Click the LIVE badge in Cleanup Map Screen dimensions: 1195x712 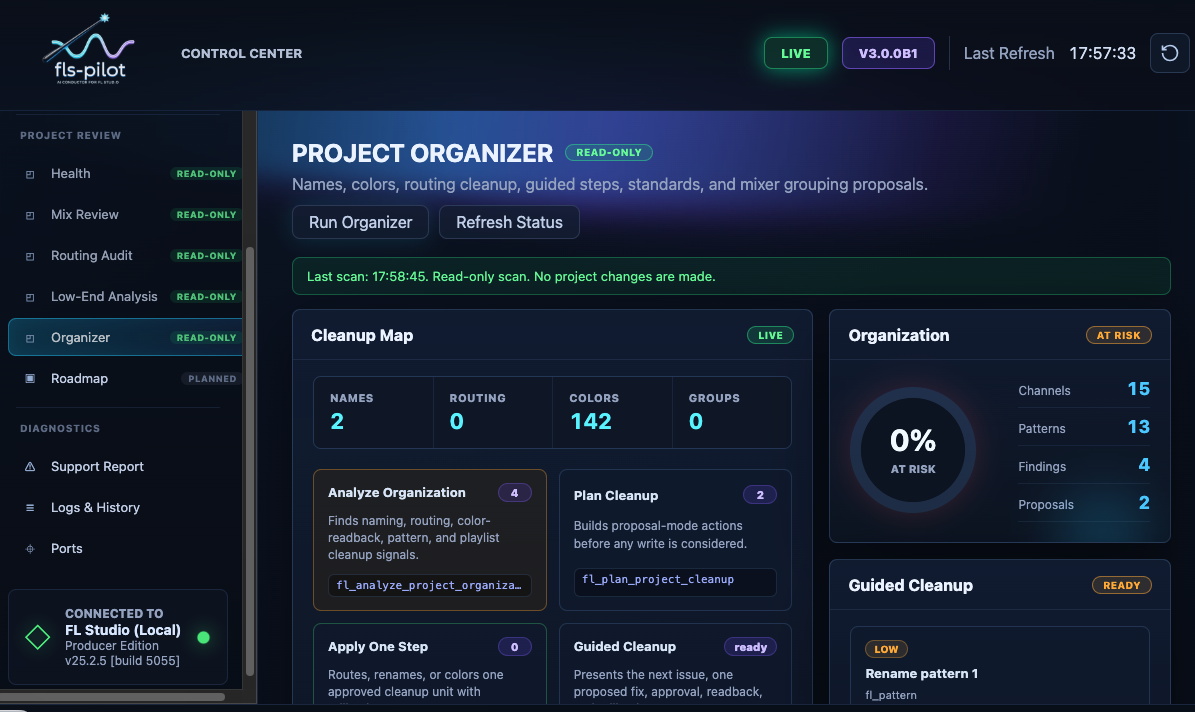(770, 335)
